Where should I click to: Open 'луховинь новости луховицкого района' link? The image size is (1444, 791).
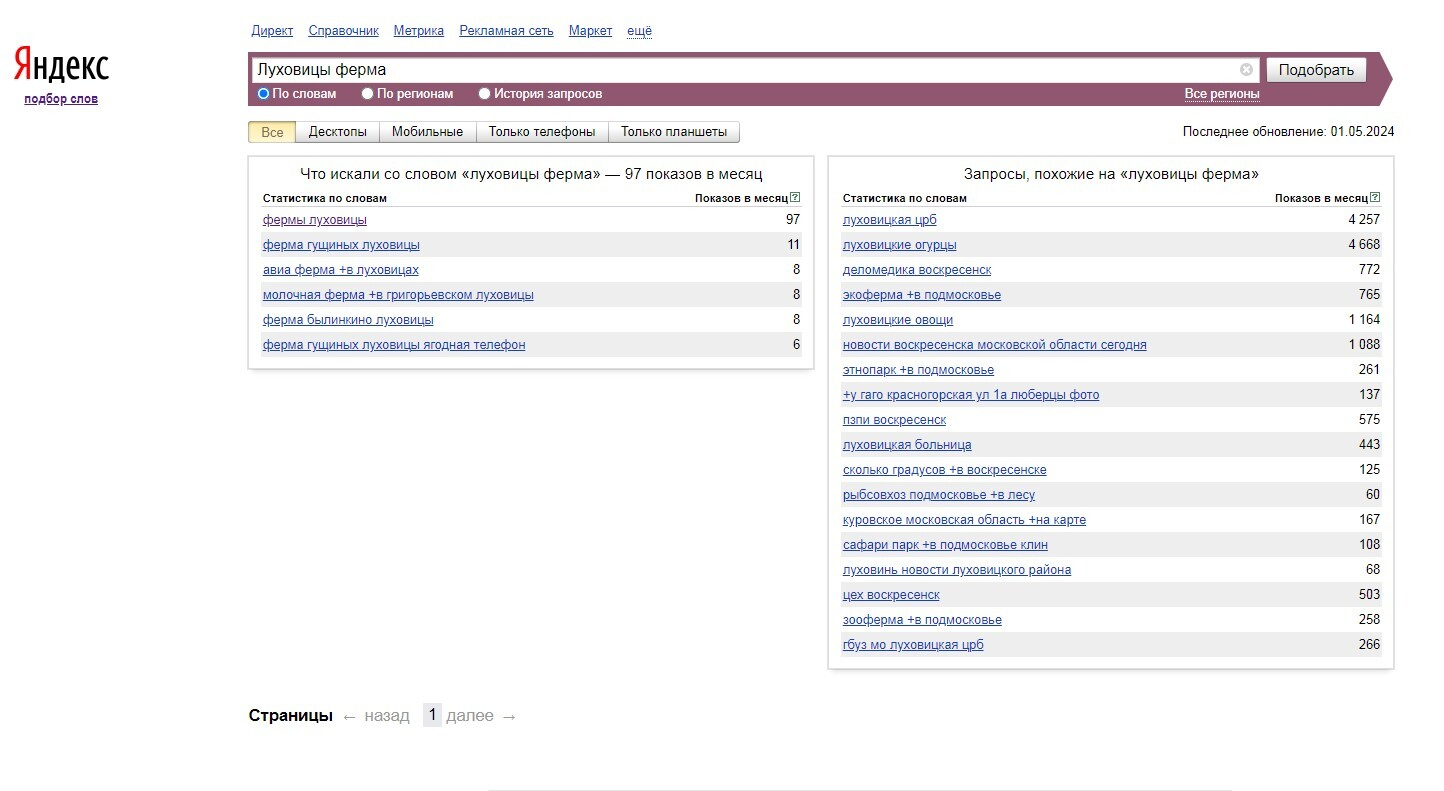[x=957, y=570]
